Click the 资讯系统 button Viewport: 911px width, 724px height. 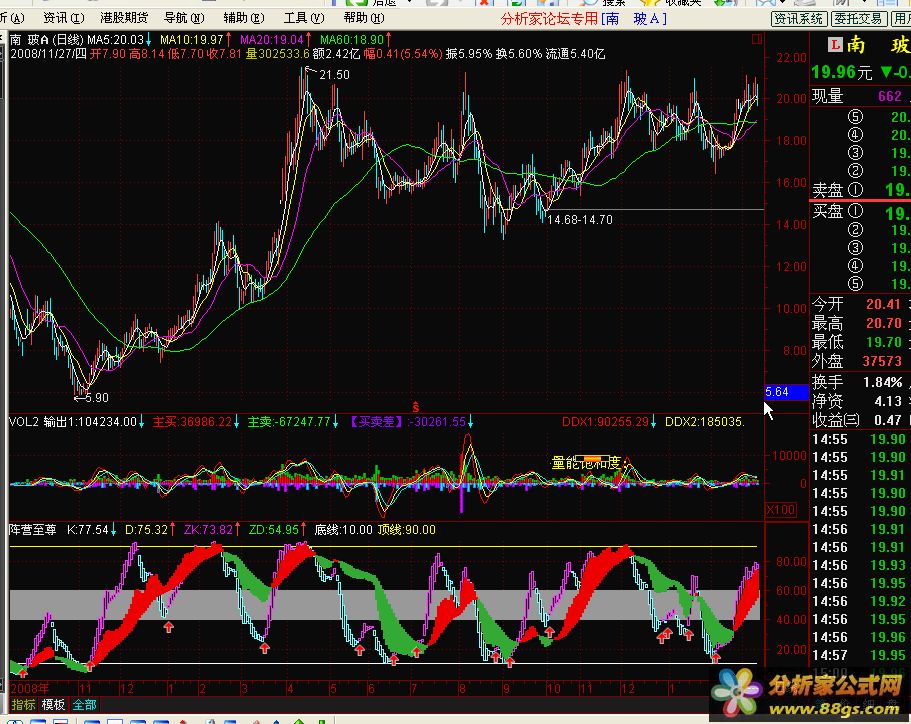[x=799, y=19]
